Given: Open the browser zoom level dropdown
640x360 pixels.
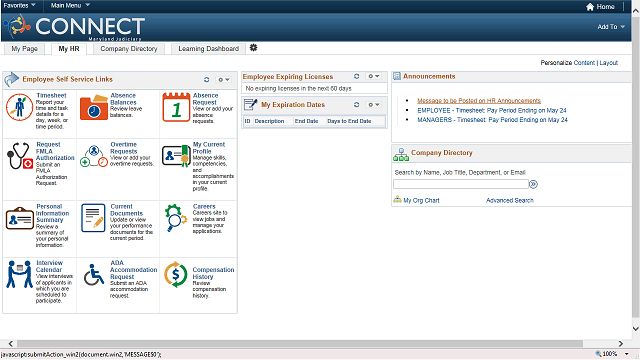Looking at the screenshot, I should click(627, 354).
